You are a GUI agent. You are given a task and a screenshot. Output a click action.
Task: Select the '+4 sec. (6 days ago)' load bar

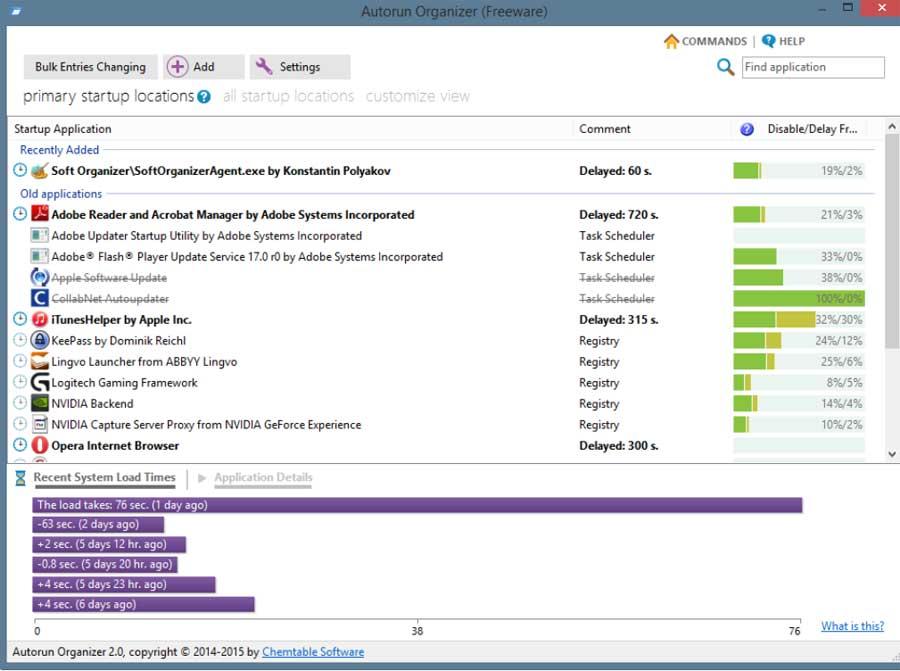coord(143,604)
